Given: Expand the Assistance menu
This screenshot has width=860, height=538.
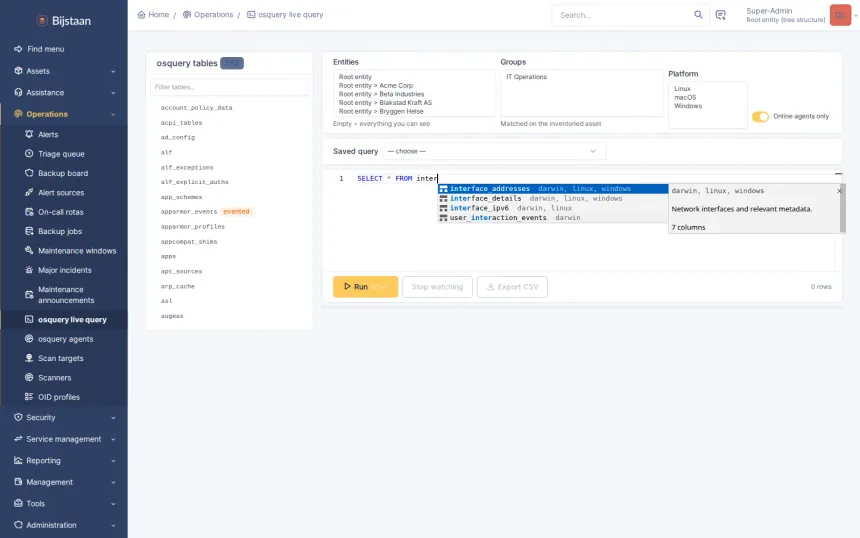Looking at the screenshot, I should (x=113, y=93).
